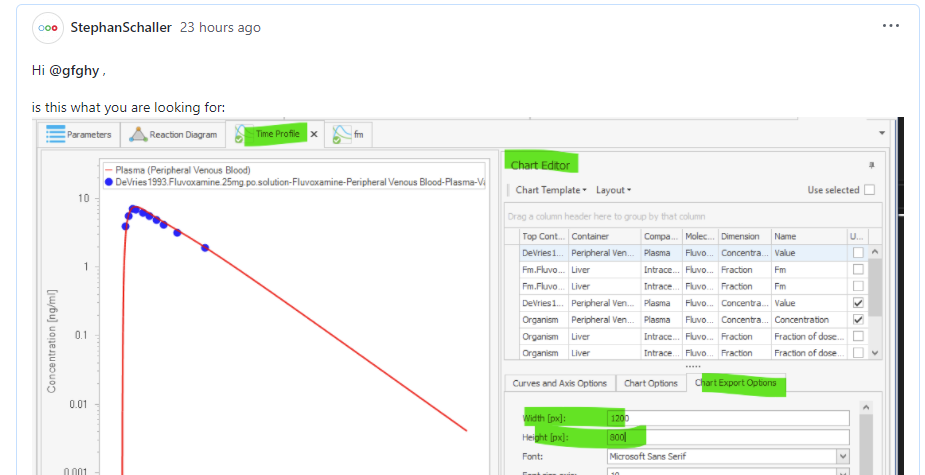Image resolution: width=925 pixels, height=475 pixels.
Task: Sort by the Name column header
Action: click(x=809, y=236)
